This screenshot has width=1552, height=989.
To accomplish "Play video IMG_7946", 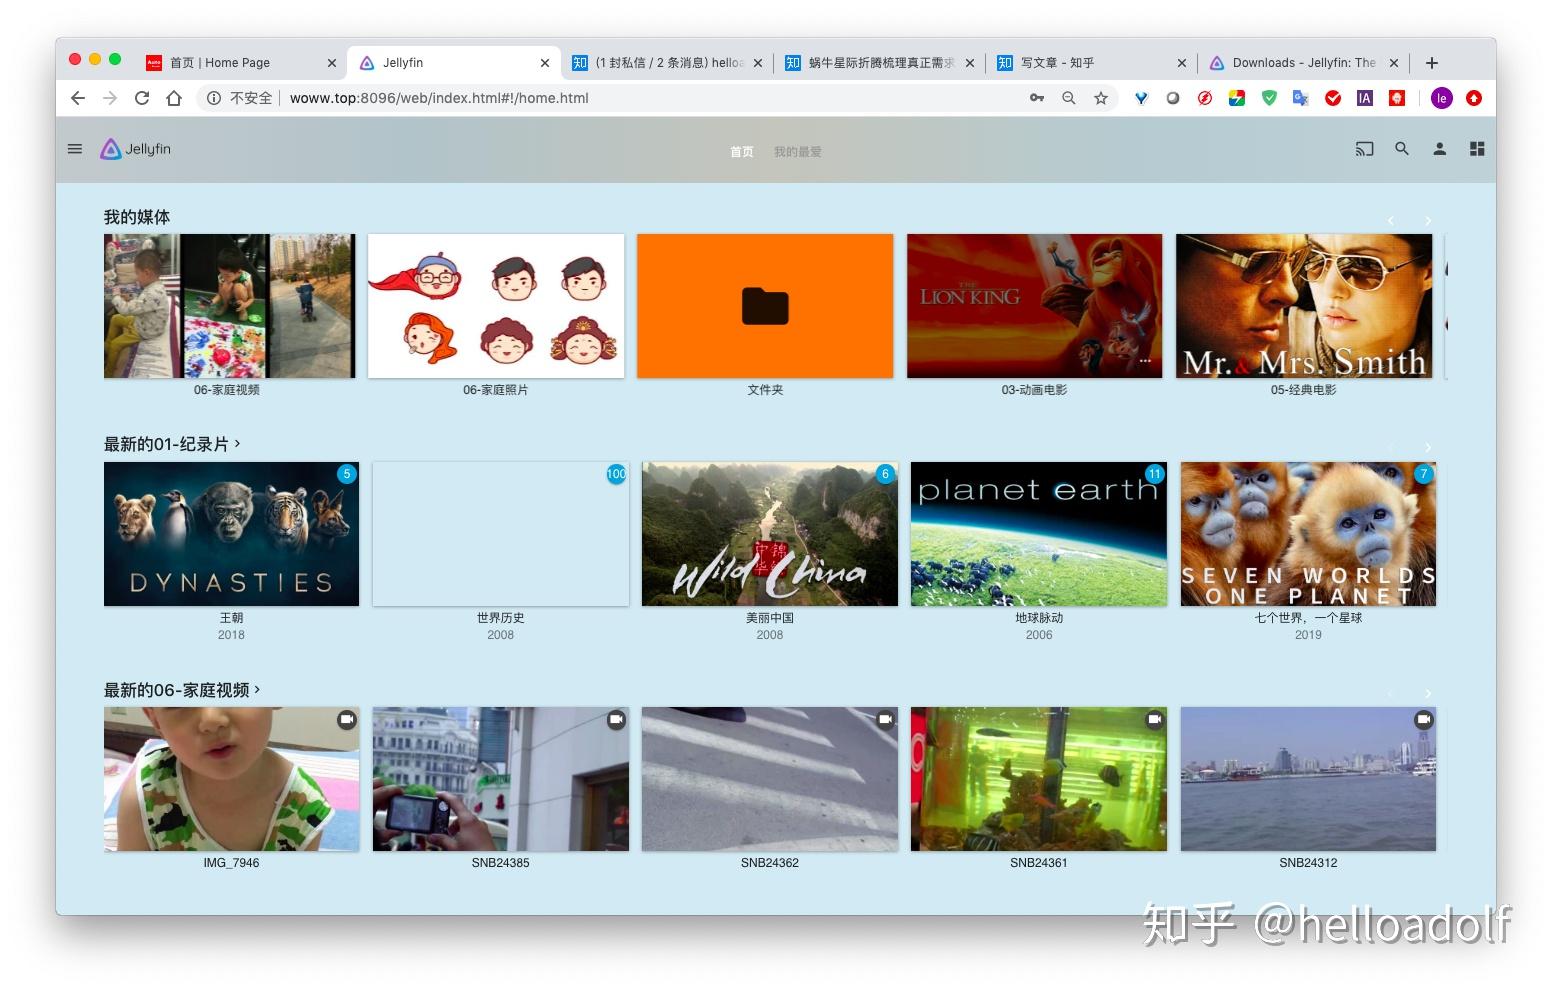I will [231, 779].
